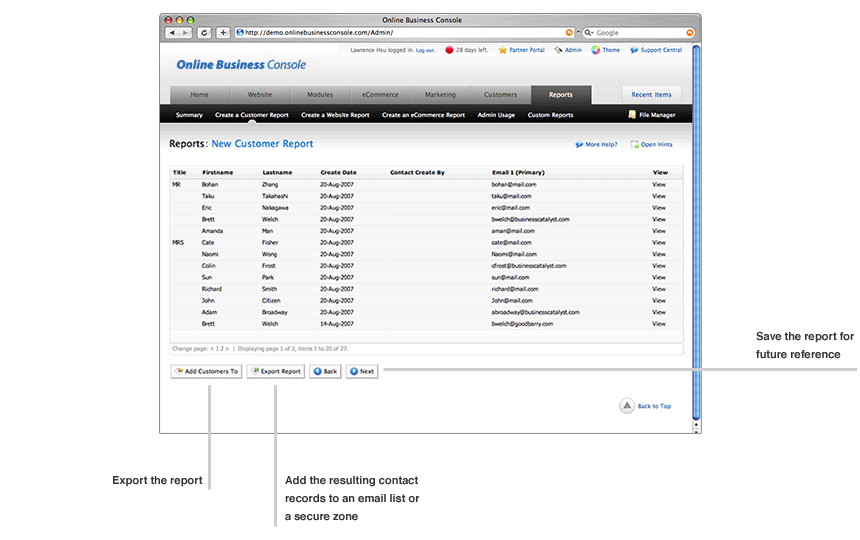The image size is (860, 540).
Task: Switch to the Customers tab
Action: [500, 95]
